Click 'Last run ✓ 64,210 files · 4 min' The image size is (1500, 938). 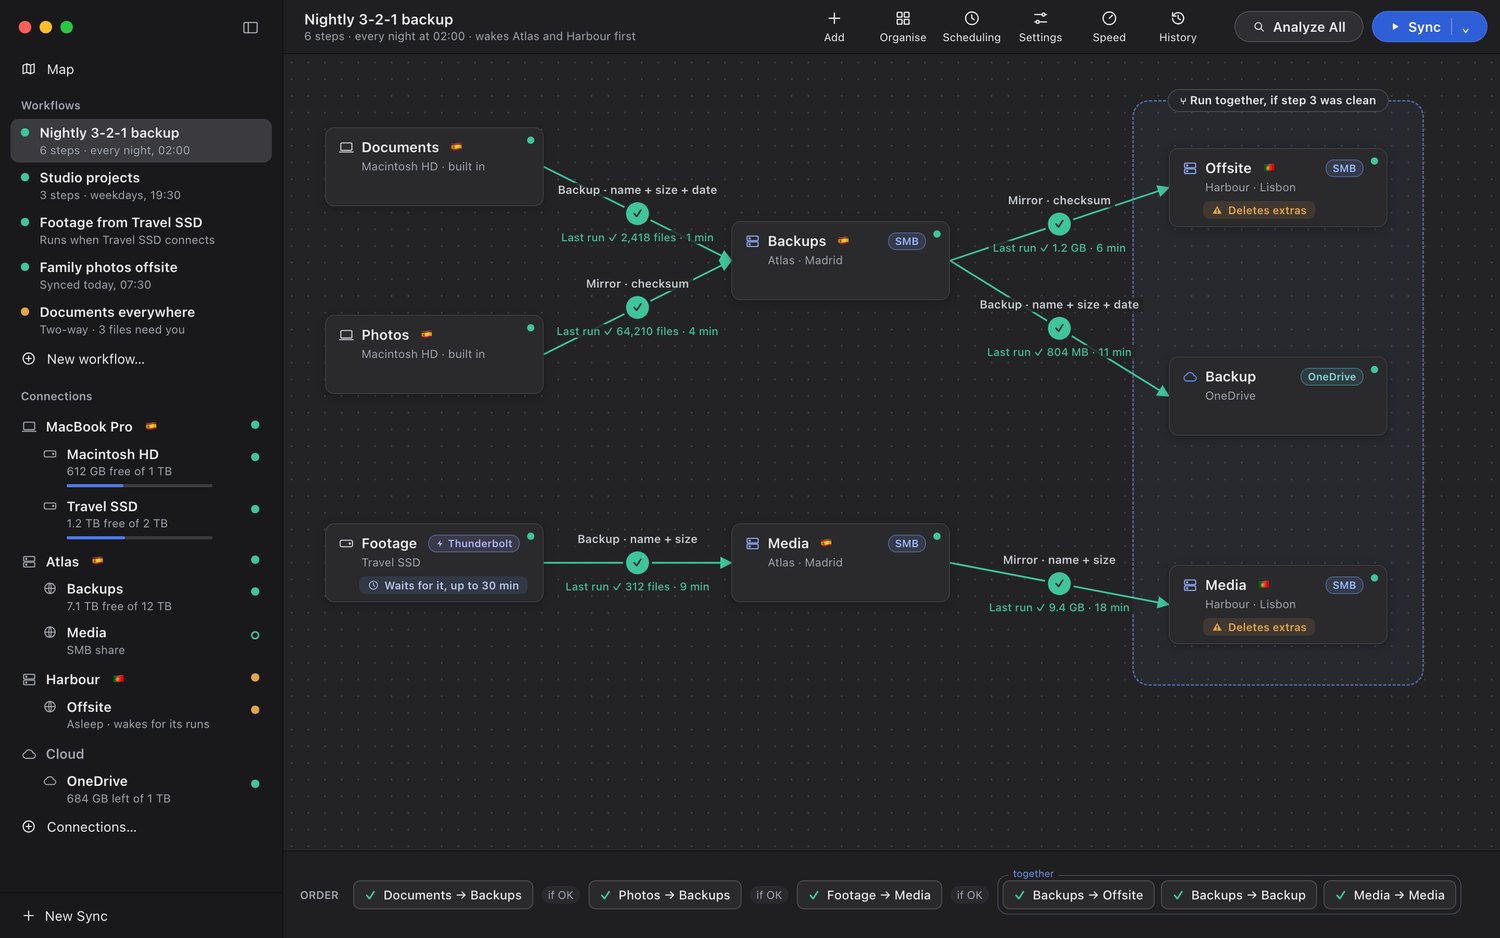pos(637,332)
